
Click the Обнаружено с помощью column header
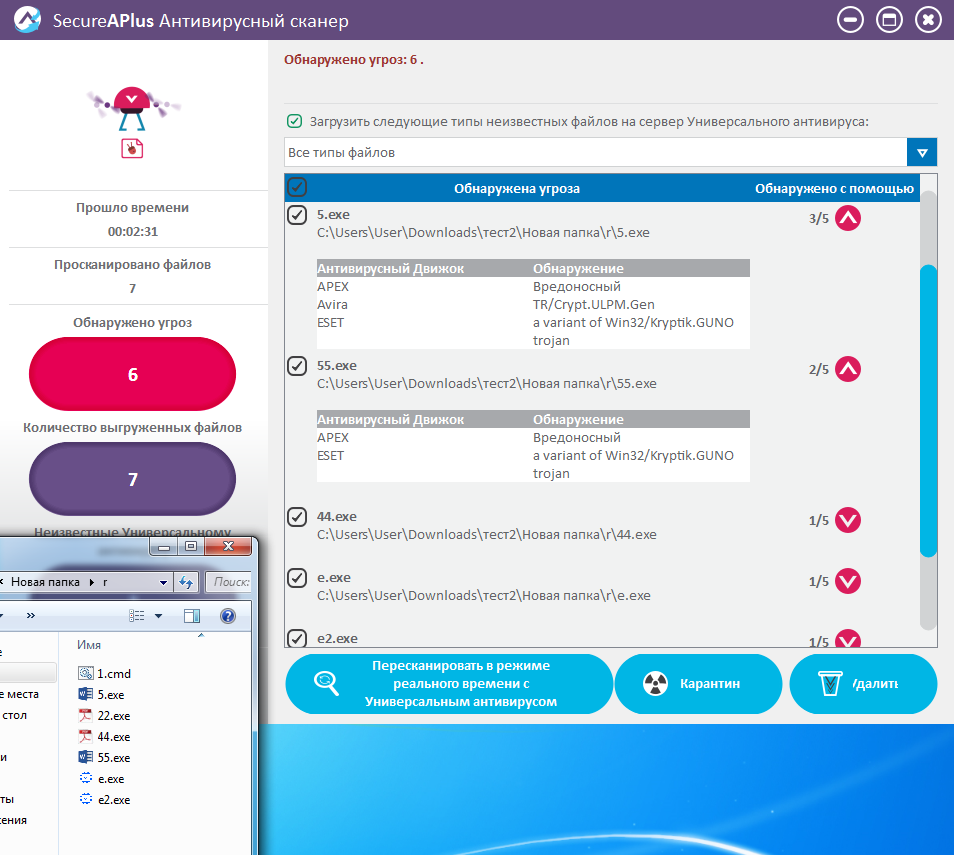tap(834, 189)
